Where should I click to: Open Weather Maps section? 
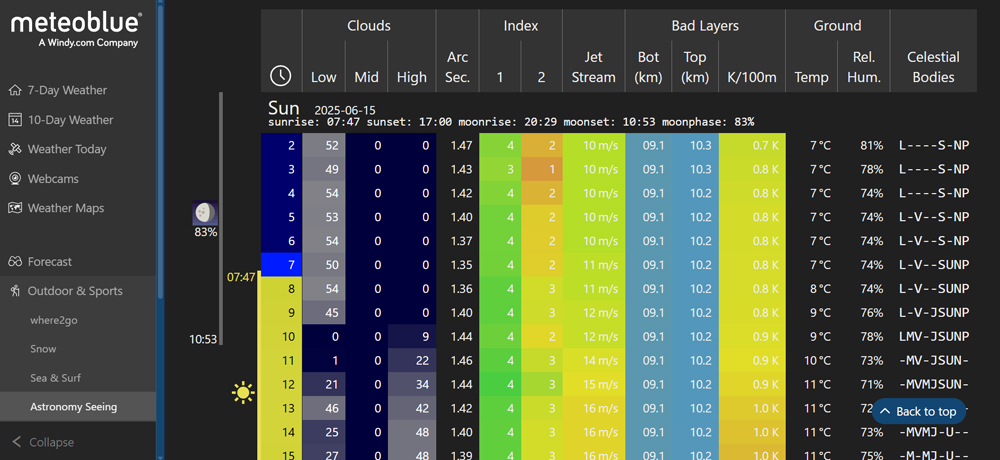click(x=66, y=207)
